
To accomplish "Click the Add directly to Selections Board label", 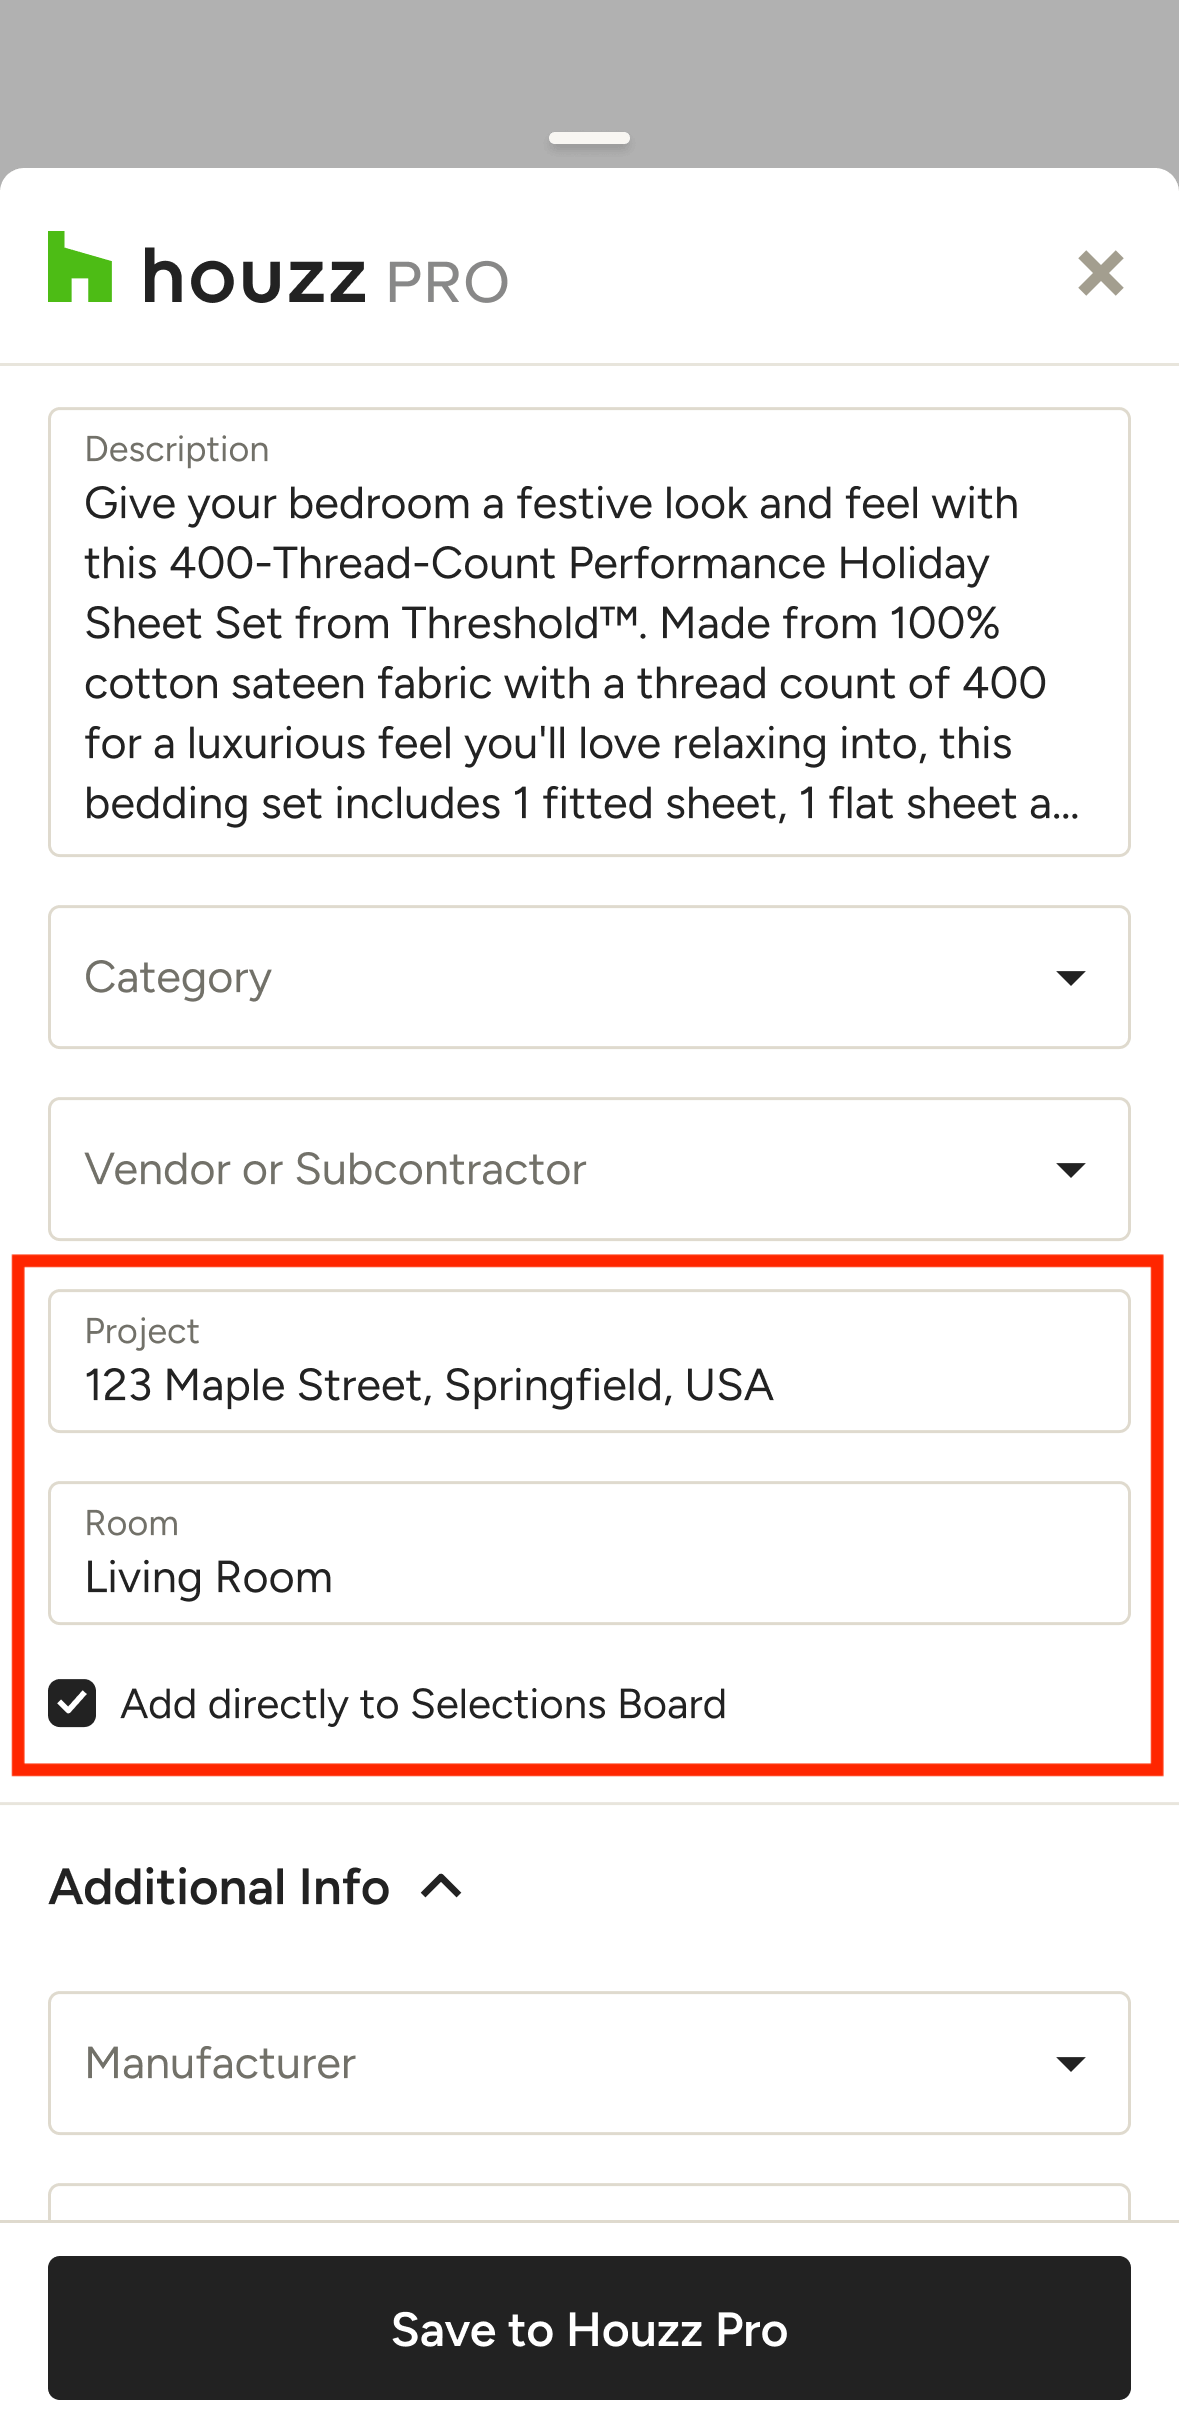I will 423,1704.
